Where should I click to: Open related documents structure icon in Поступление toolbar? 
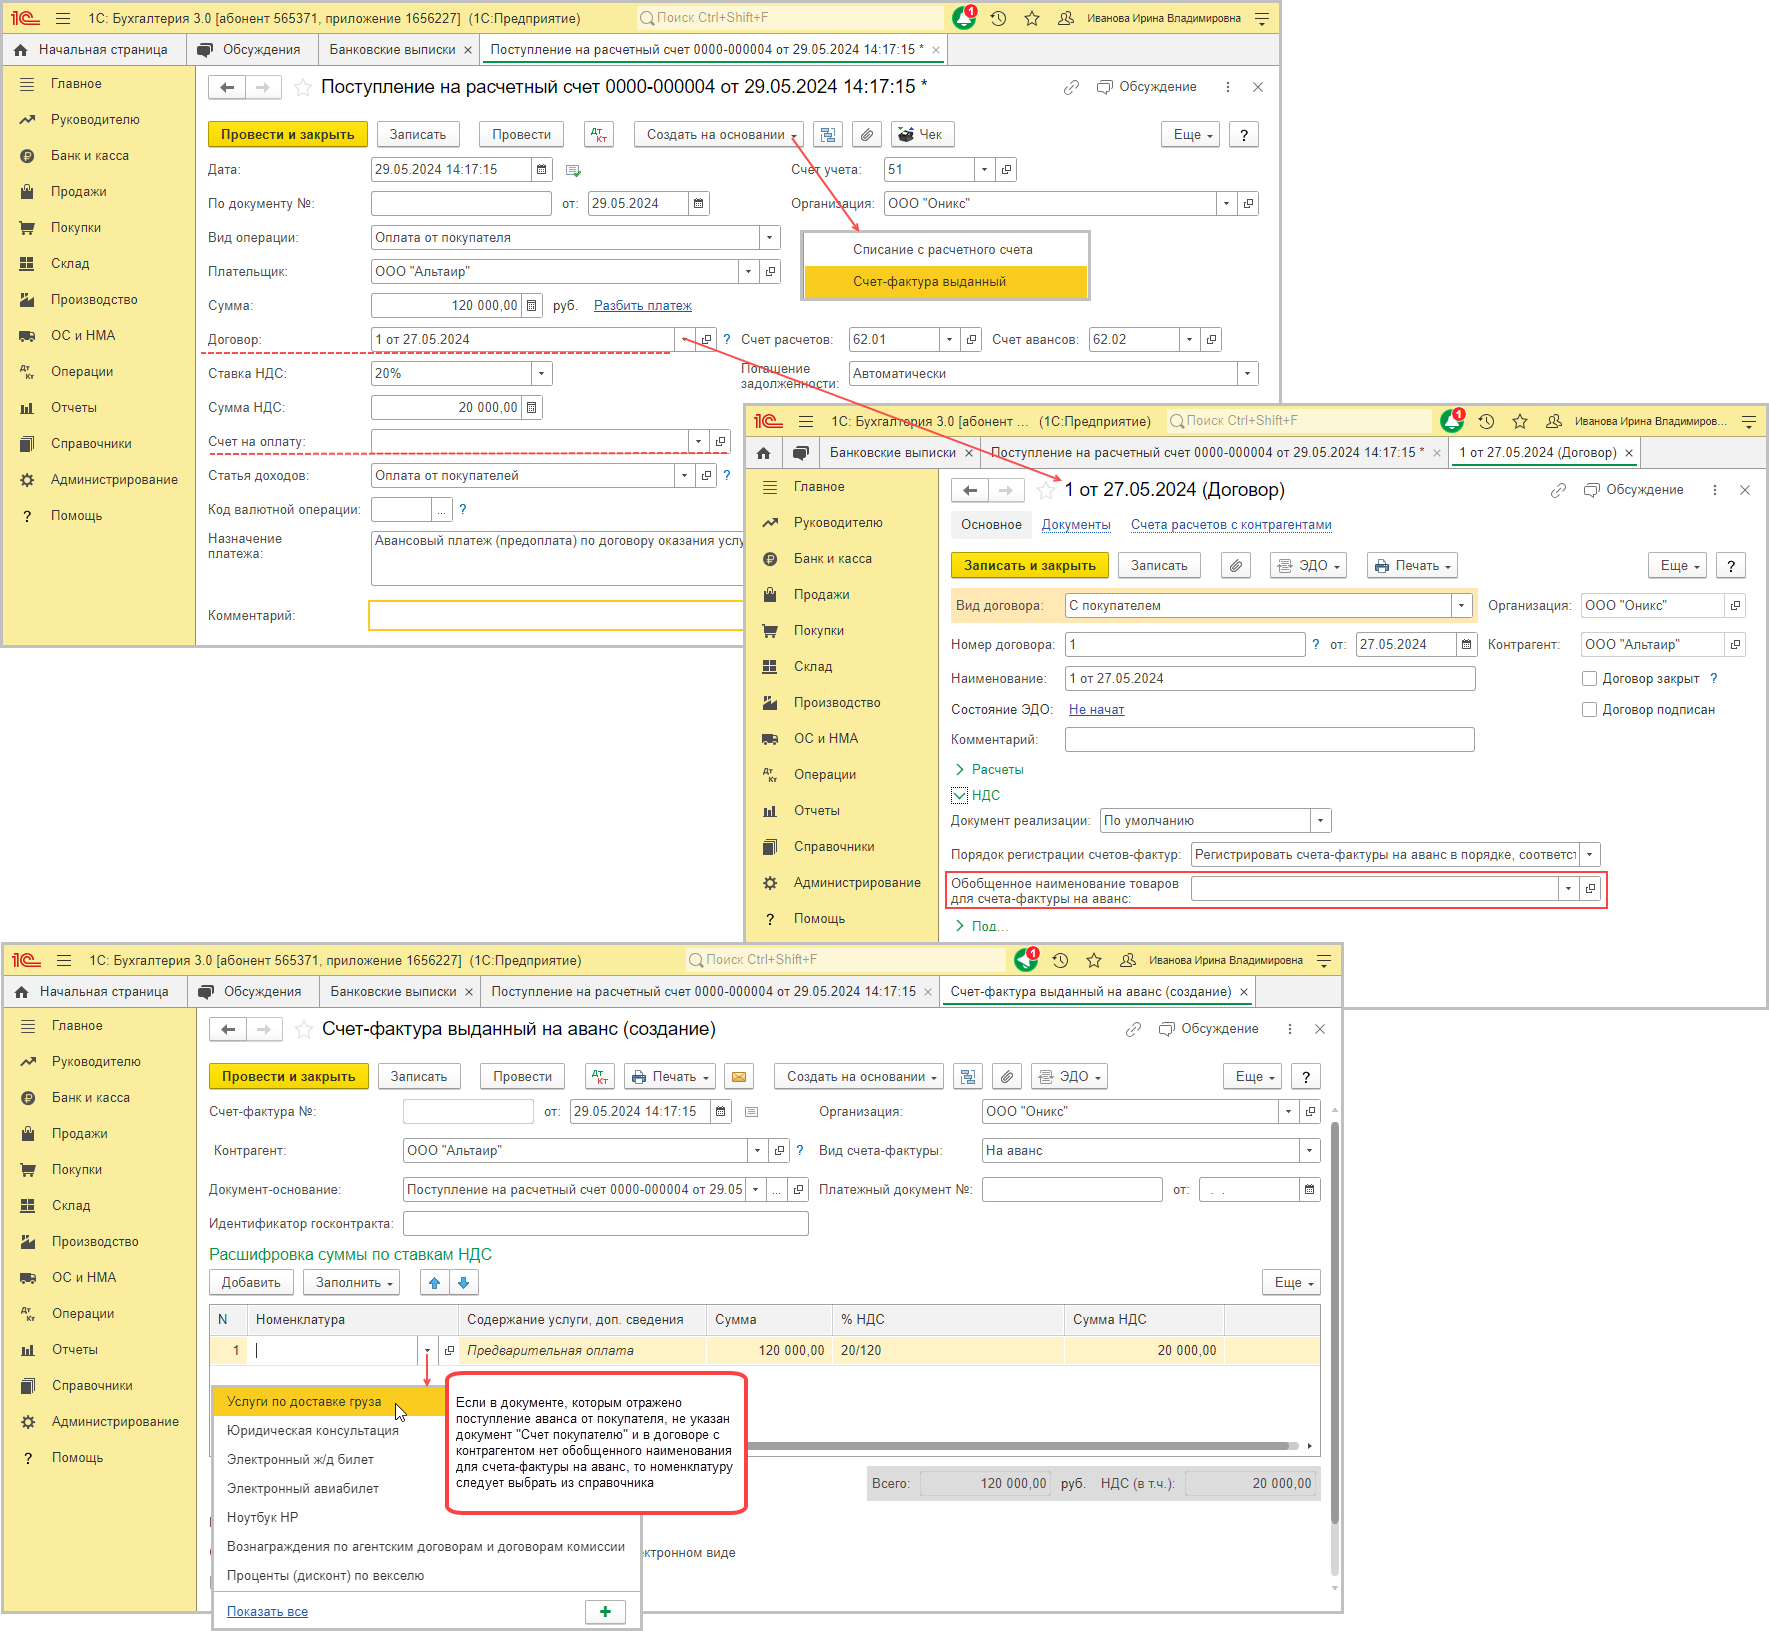pos(828,135)
